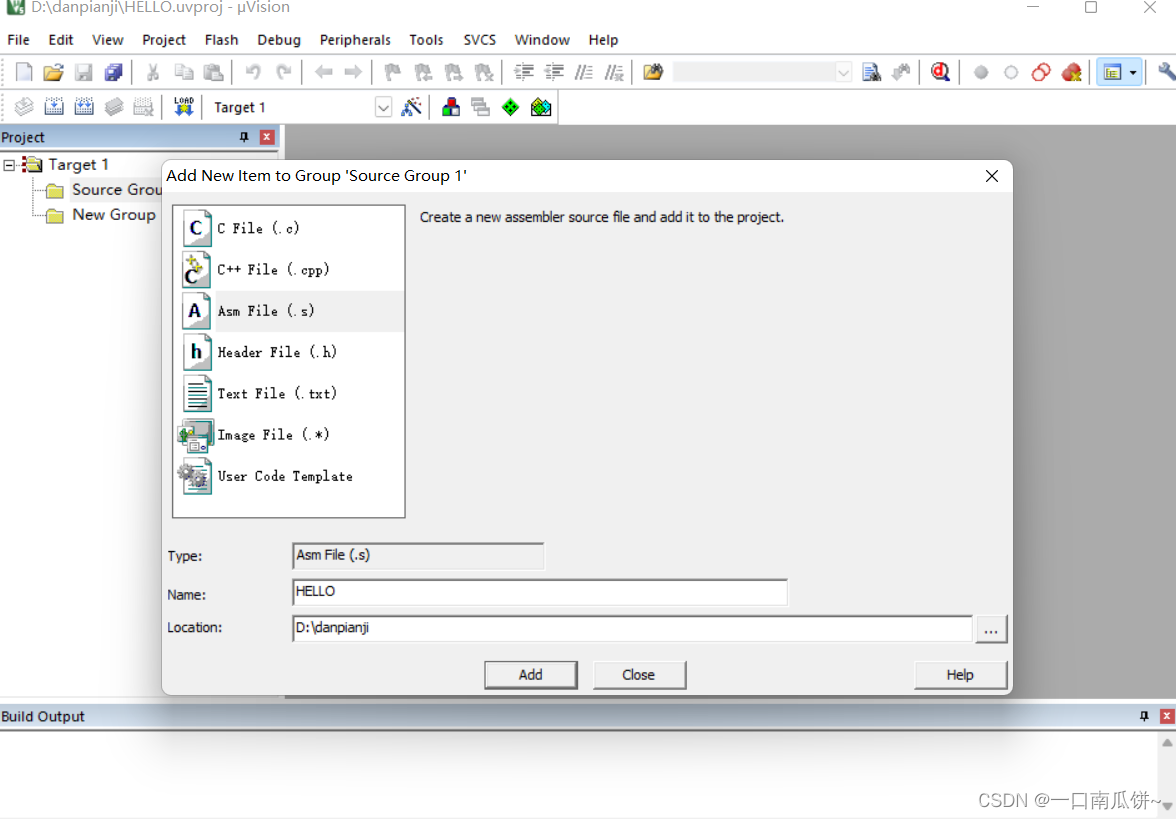
Task: Open the find text combo box dropdown
Action: (844, 73)
